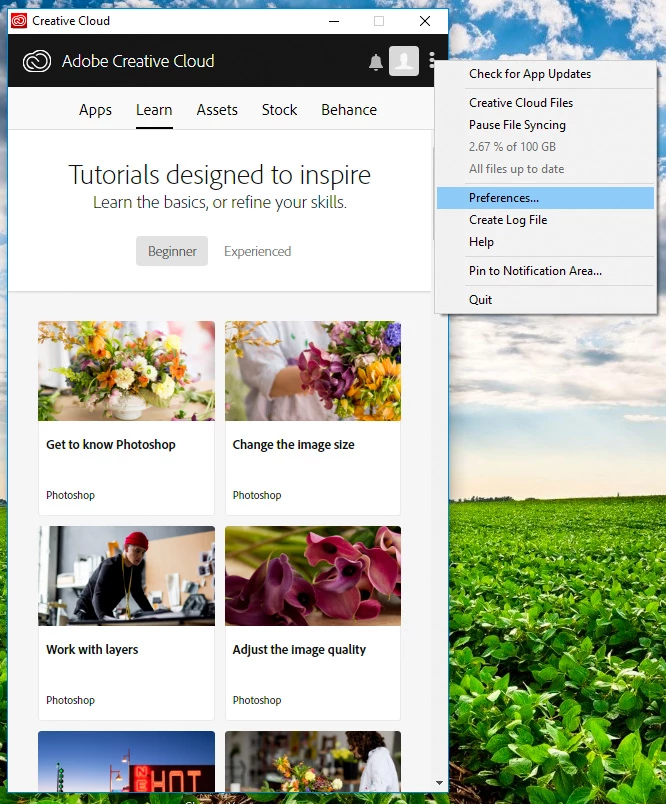Click the Adjust the image quality title
The height and width of the screenshot is (804, 666).
tap(299, 650)
